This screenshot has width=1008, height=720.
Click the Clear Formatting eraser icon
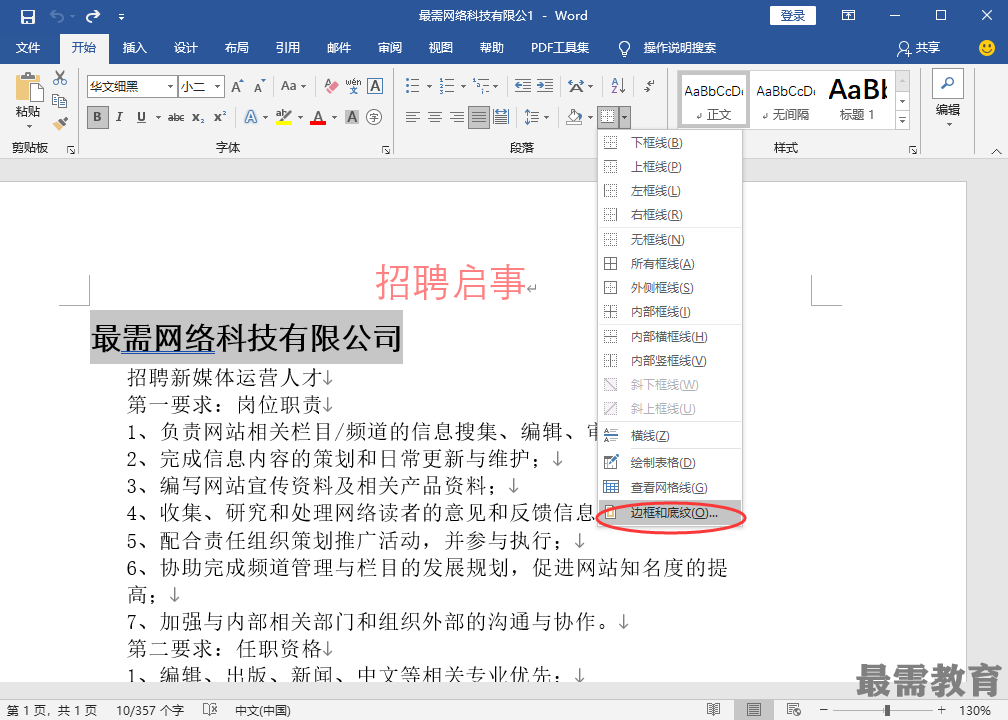pos(331,86)
